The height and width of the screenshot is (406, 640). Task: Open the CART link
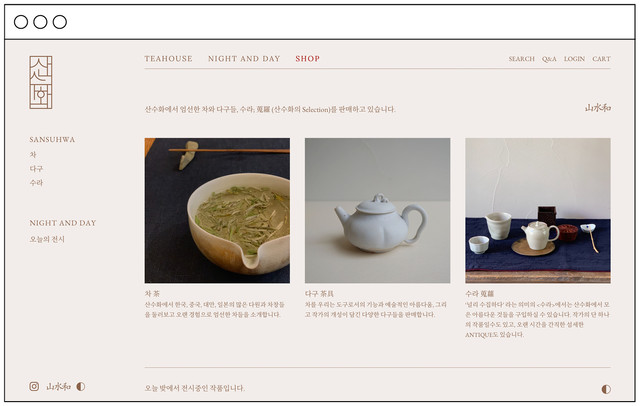[601, 59]
